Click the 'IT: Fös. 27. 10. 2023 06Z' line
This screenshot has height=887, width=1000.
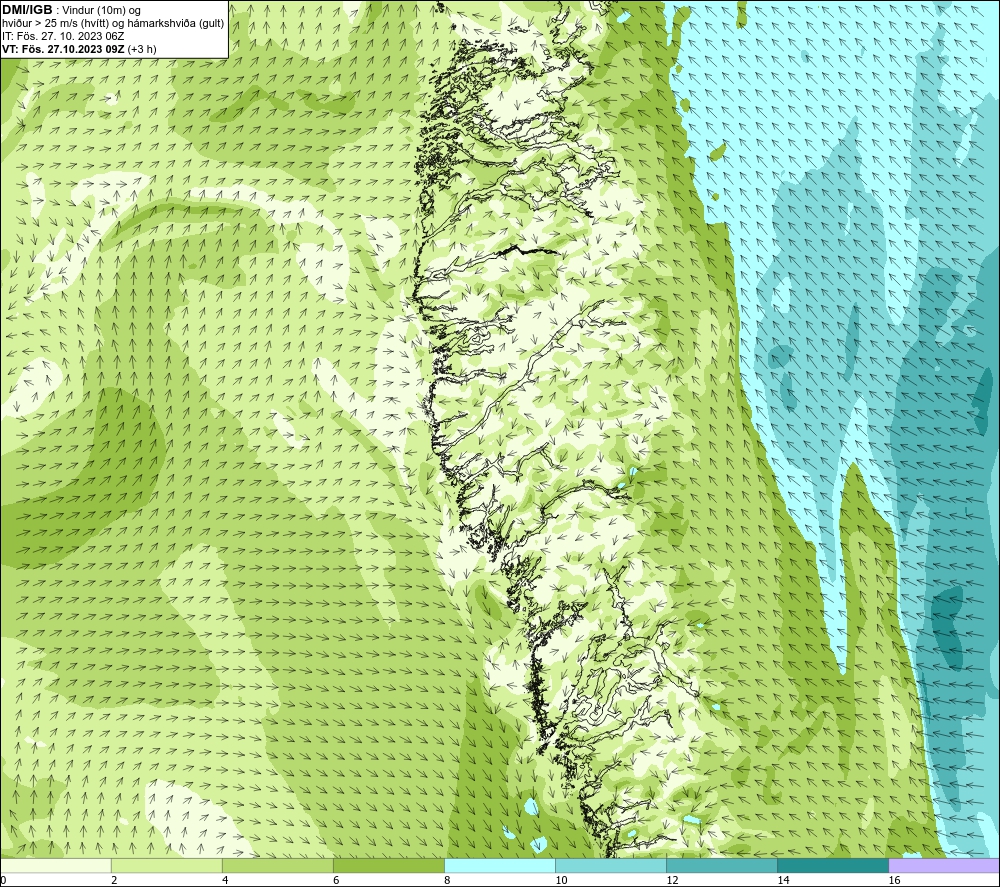tap(63, 36)
